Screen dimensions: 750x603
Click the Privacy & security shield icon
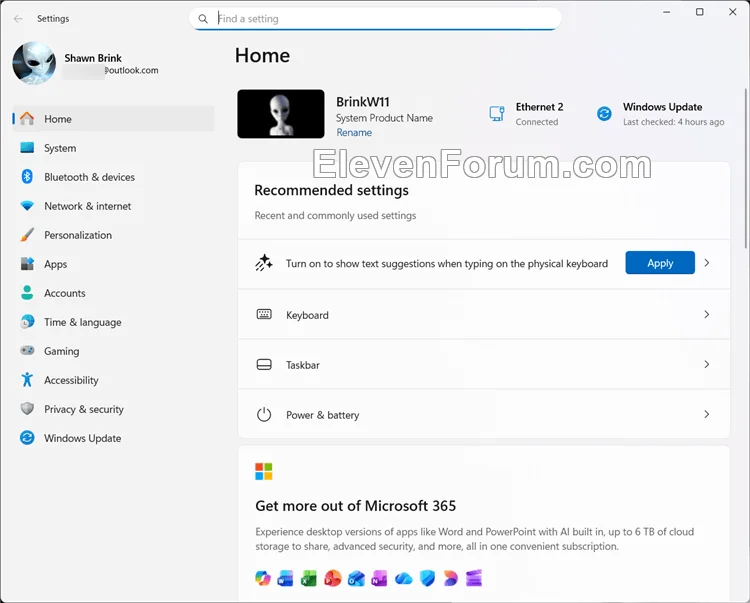tap(27, 409)
